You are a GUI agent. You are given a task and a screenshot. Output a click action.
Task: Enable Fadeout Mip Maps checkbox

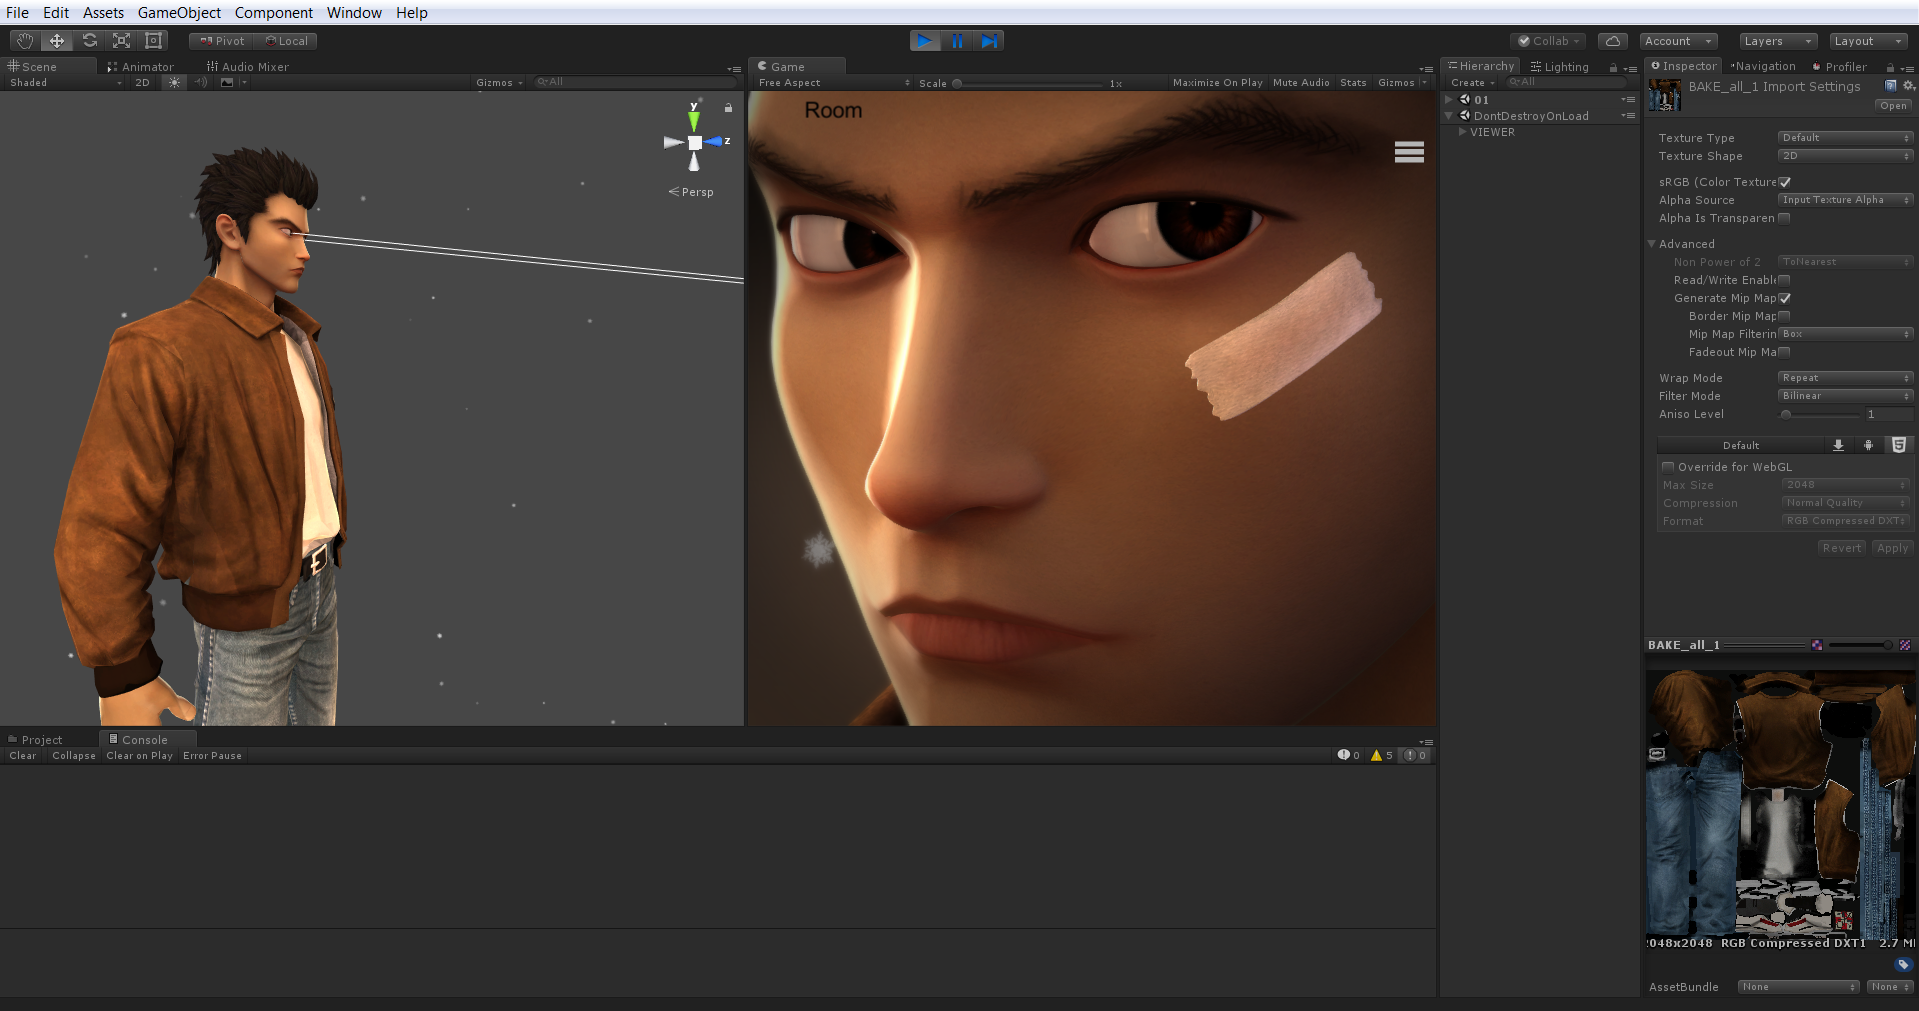pyautogui.click(x=1785, y=352)
